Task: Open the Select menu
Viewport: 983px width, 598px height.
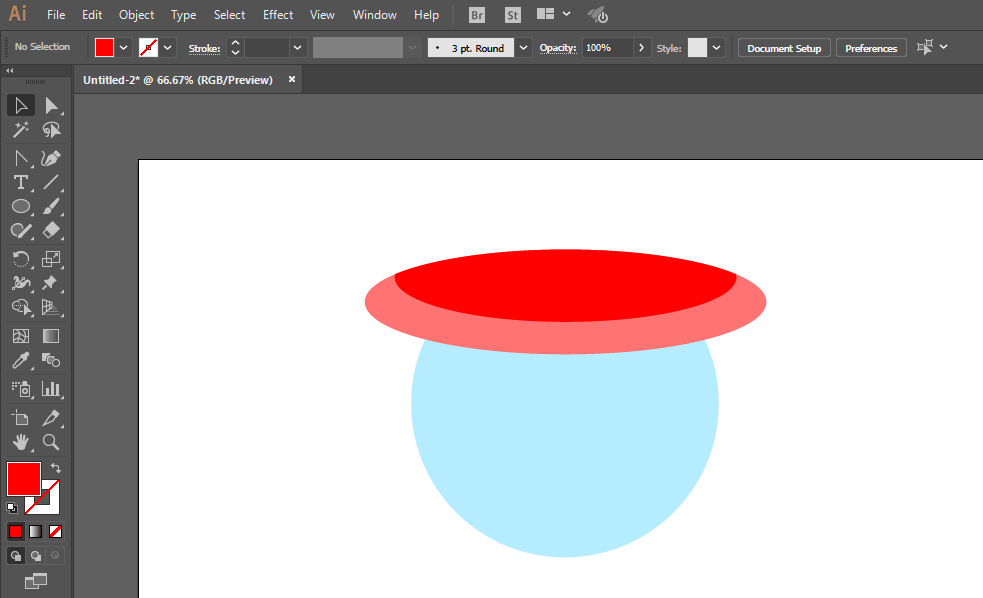Action: [x=229, y=14]
